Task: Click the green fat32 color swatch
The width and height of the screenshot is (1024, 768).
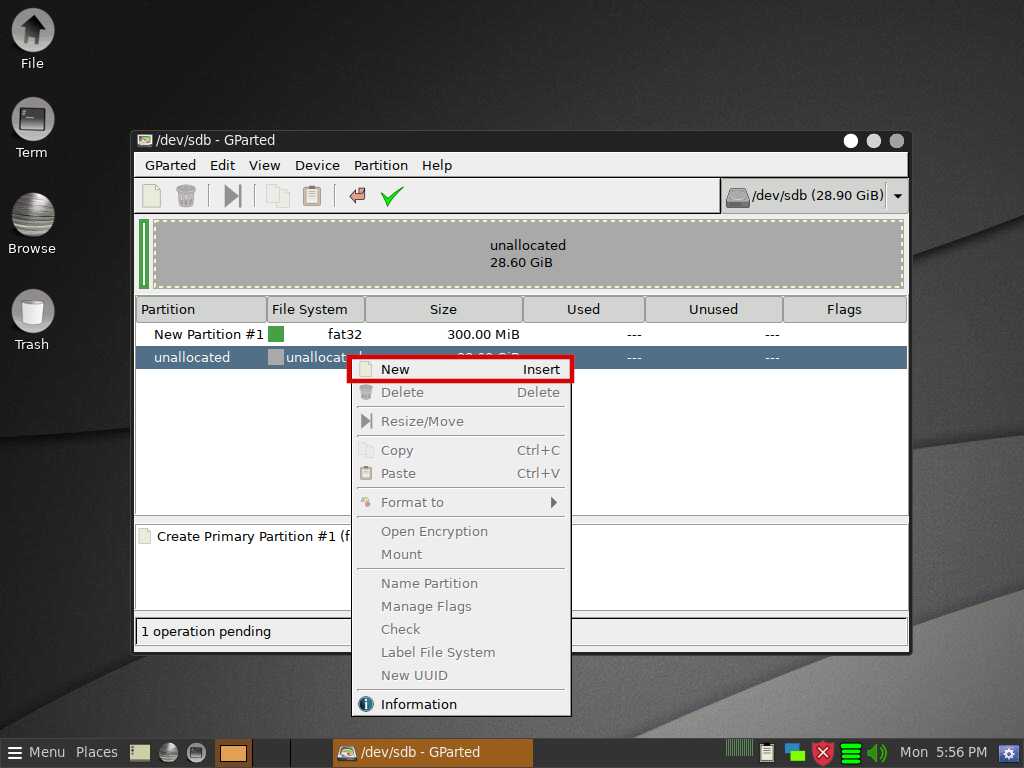Action: coord(276,334)
